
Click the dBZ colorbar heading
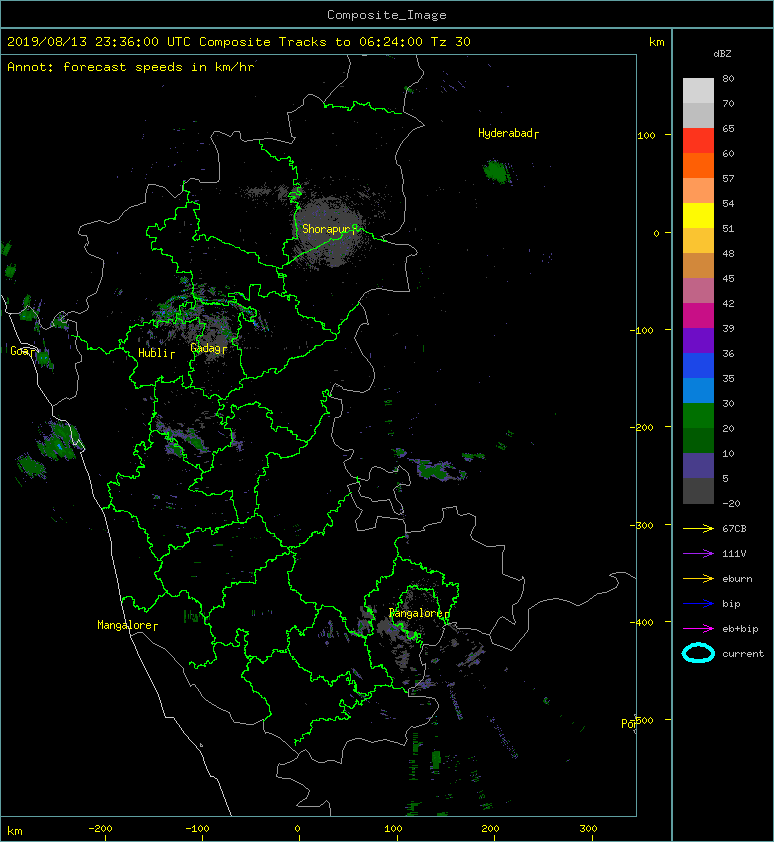[722, 54]
